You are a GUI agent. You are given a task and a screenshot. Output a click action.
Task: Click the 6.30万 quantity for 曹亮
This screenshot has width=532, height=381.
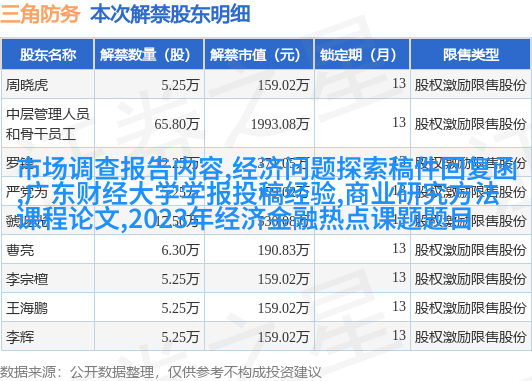click(180, 250)
